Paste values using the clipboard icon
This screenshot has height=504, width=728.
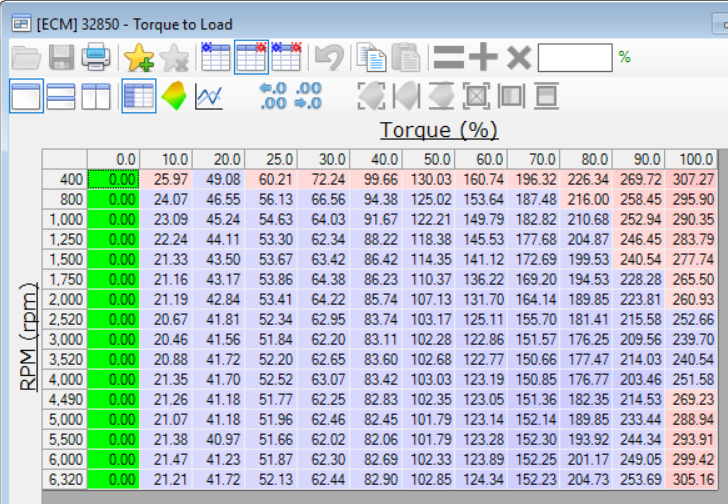(406, 58)
